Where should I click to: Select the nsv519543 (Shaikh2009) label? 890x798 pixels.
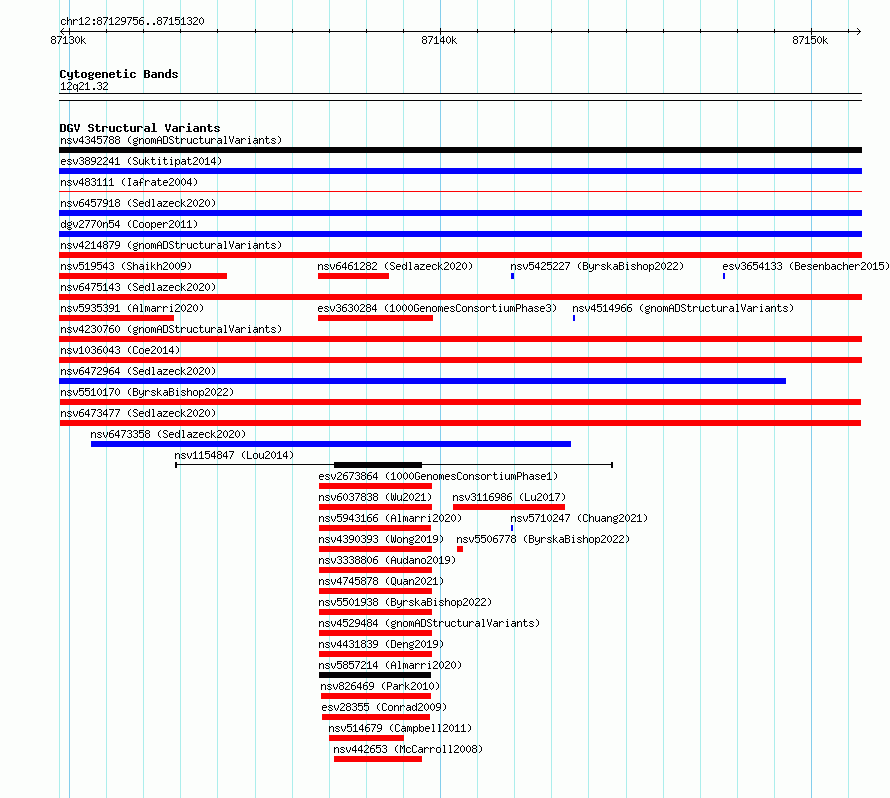126,266
